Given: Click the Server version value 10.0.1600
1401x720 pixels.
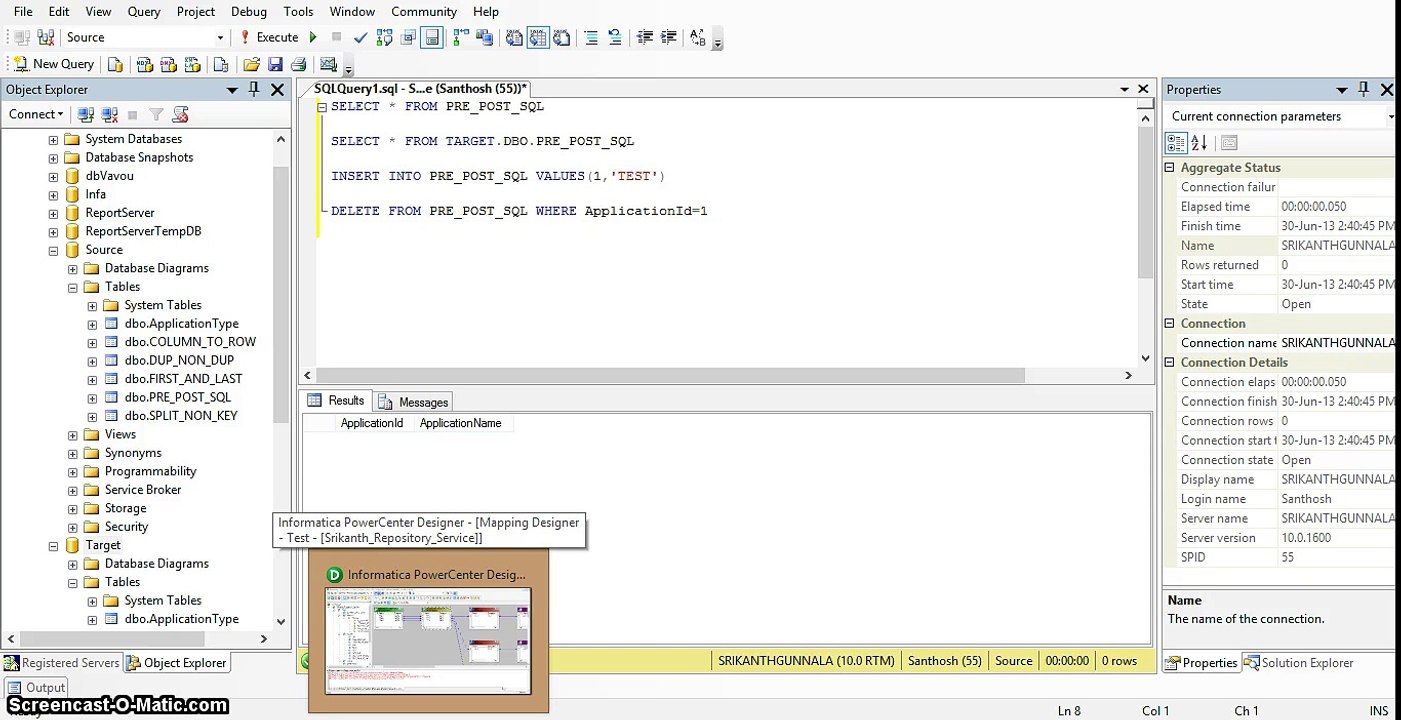Looking at the screenshot, I should 1306,538.
